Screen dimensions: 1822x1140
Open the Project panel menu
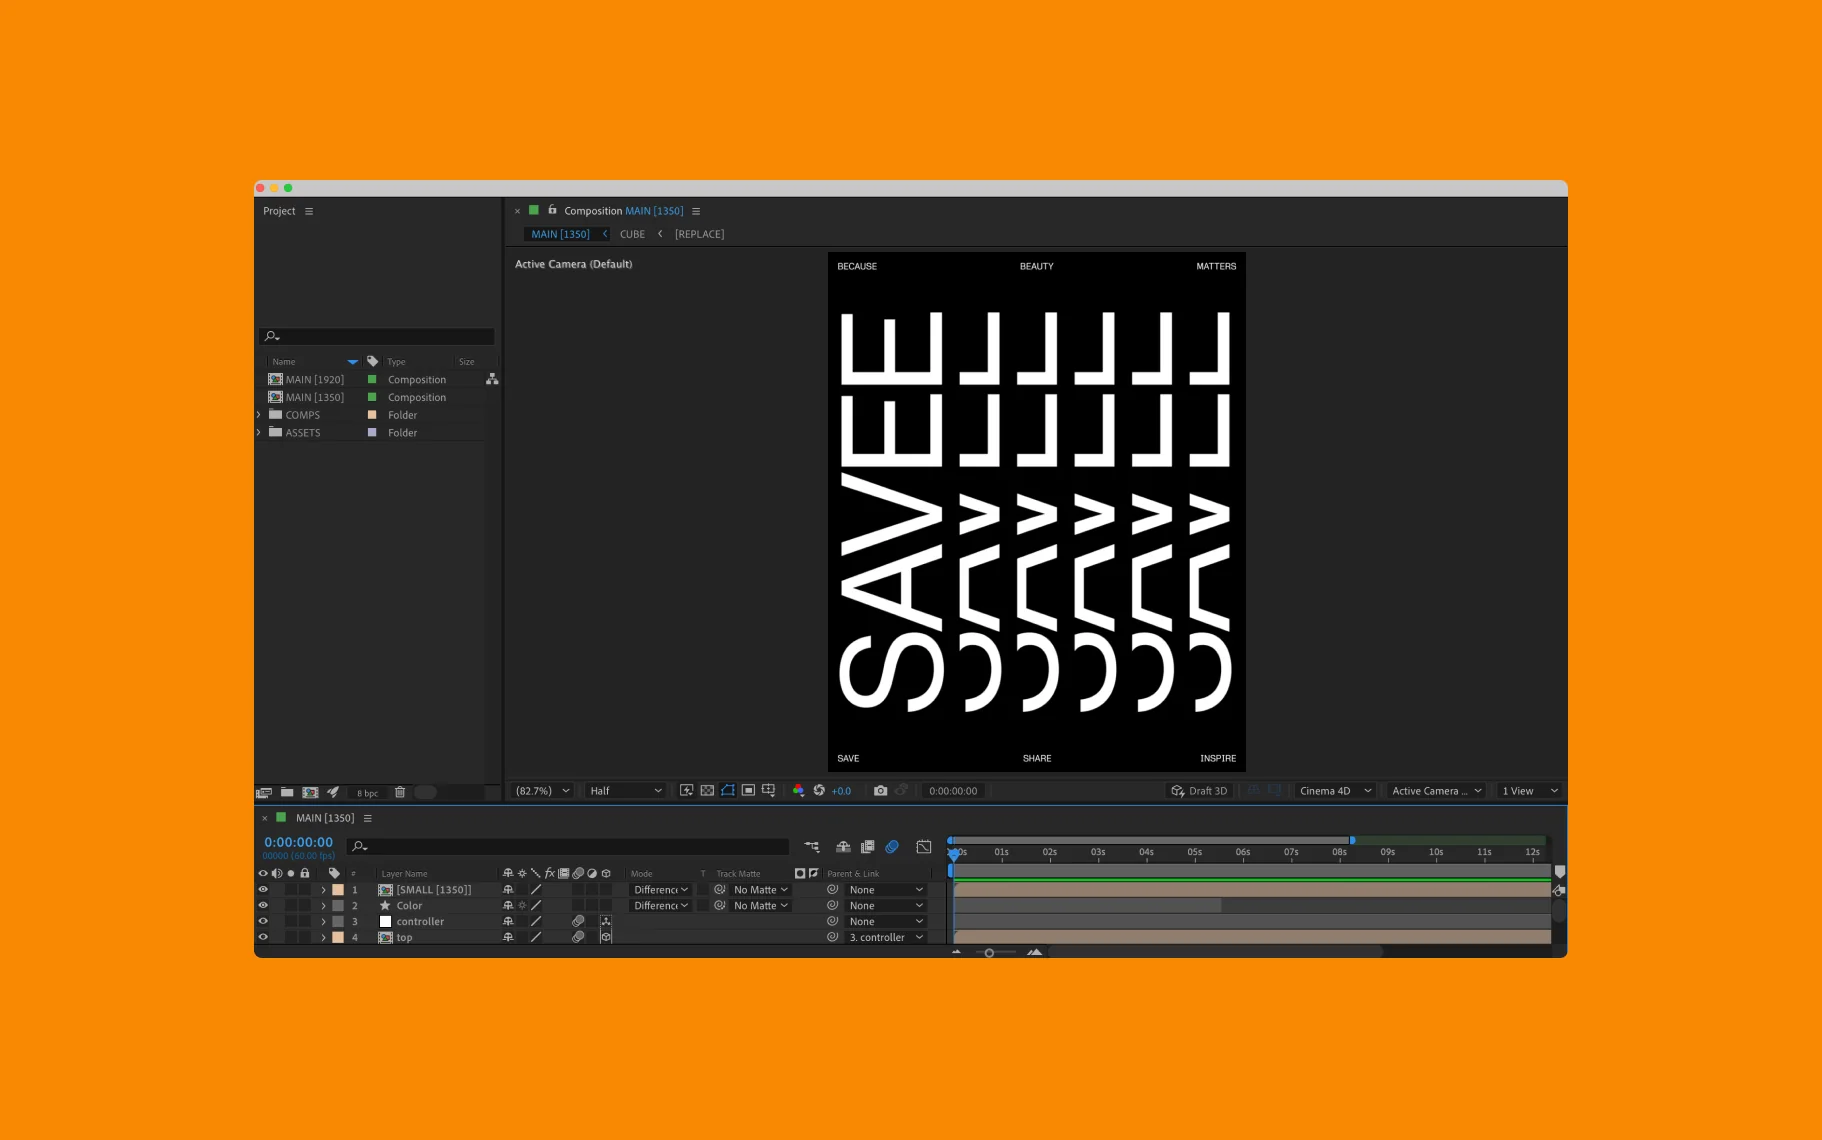pyautogui.click(x=309, y=211)
